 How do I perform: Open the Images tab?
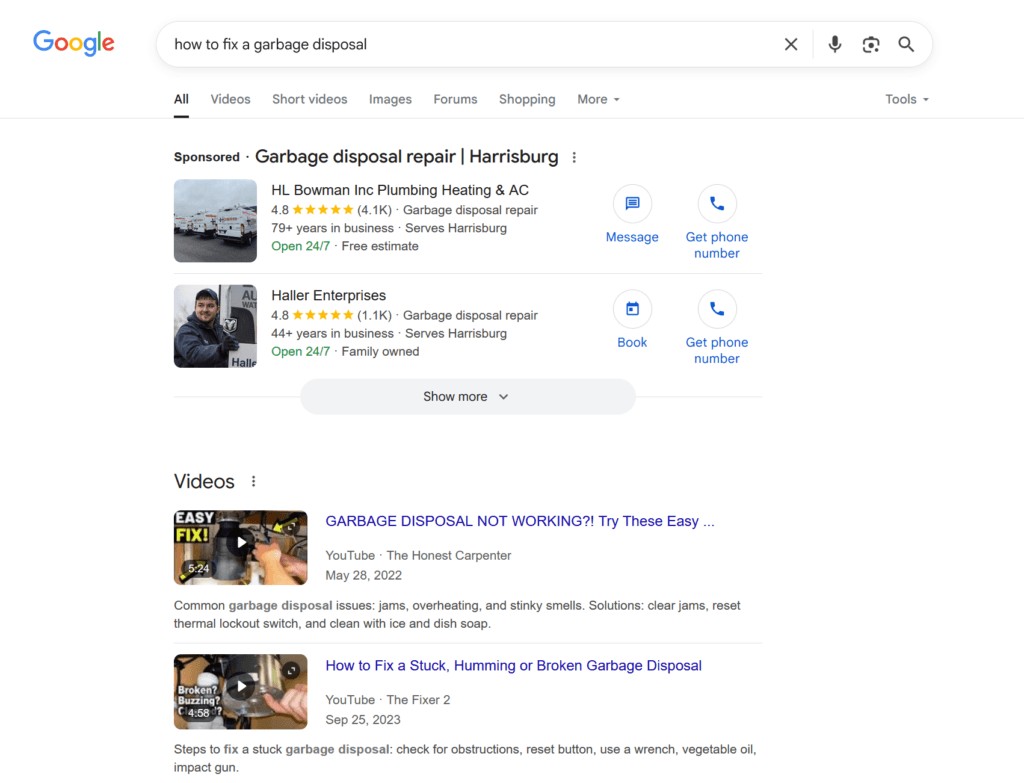click(x=391, y=99)
